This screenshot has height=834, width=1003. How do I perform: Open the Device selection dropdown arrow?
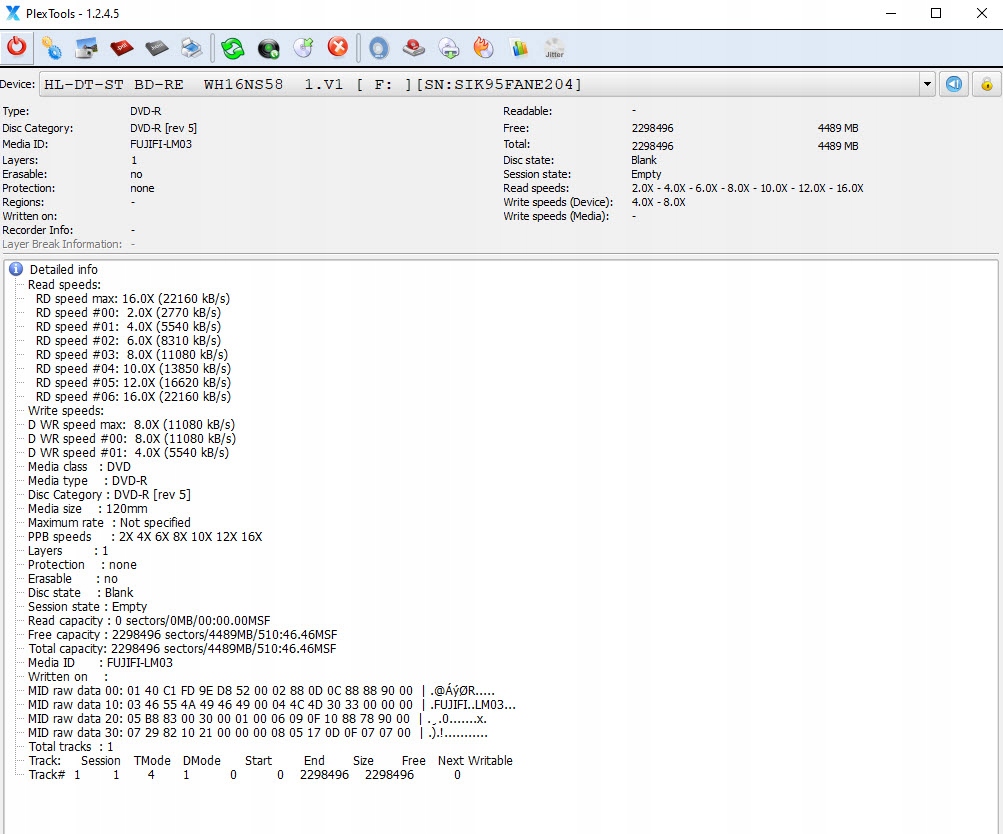(927, 84)
